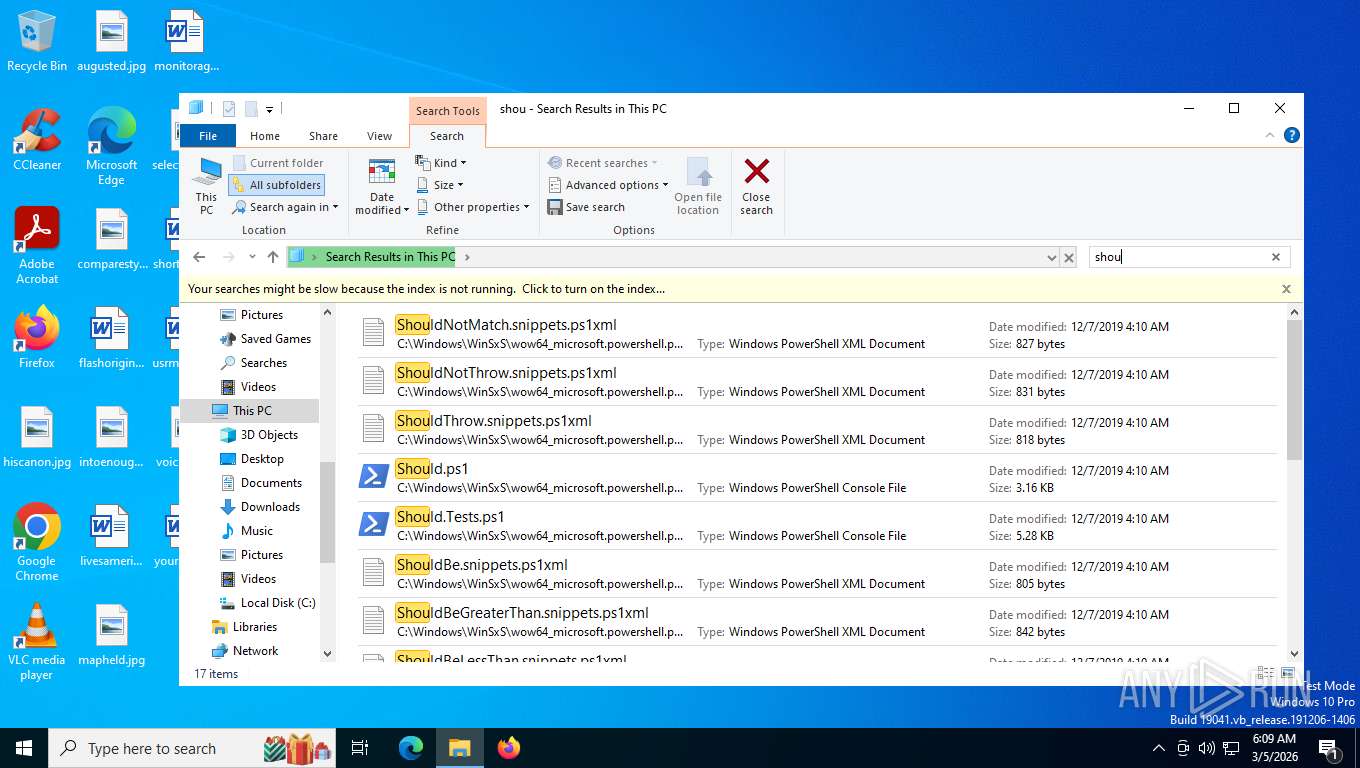
Task: Click the results list vertical scrollbar
Action: click(x=1294, y=390)
